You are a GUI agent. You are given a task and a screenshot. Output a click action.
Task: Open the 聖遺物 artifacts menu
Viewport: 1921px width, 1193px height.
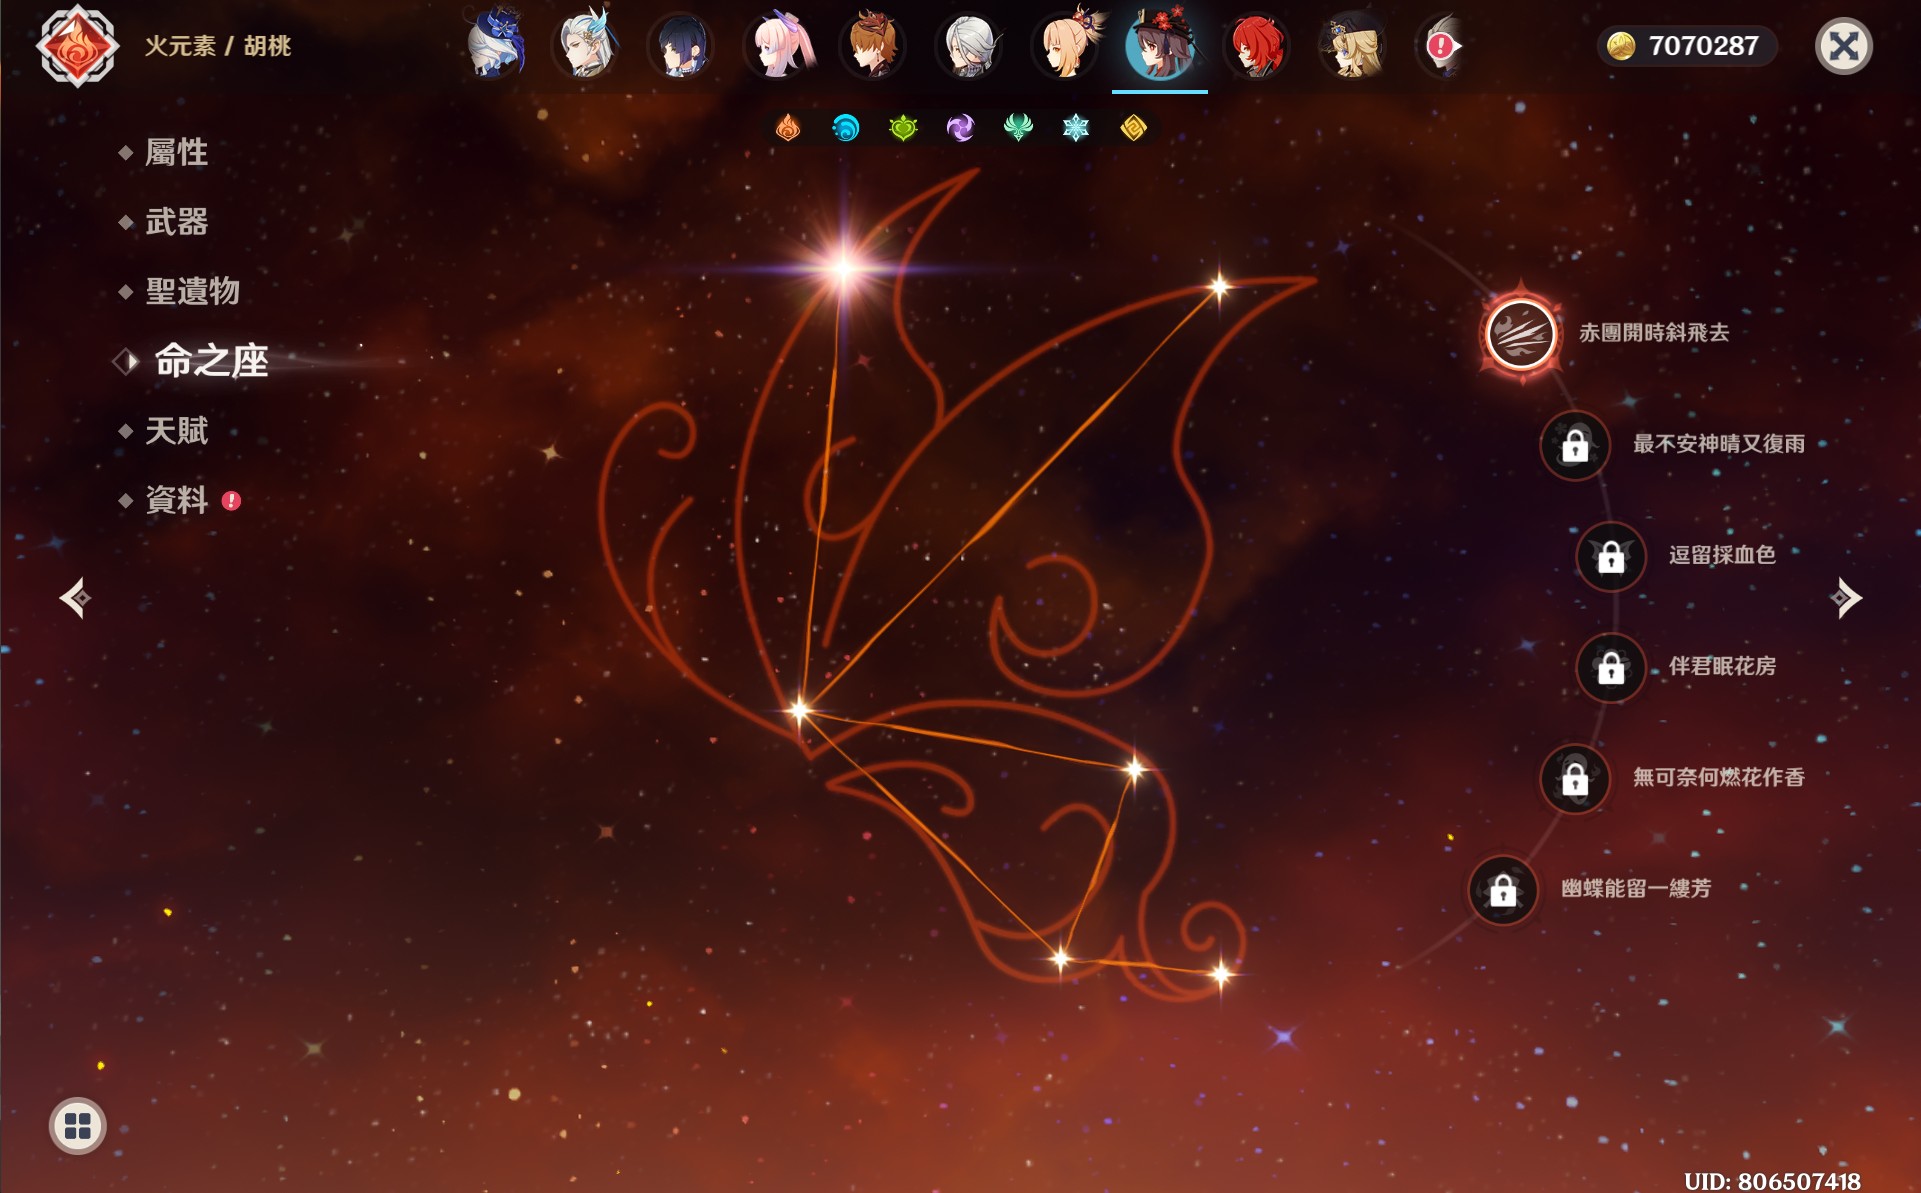pyautogui.click(x=192, y=291)
